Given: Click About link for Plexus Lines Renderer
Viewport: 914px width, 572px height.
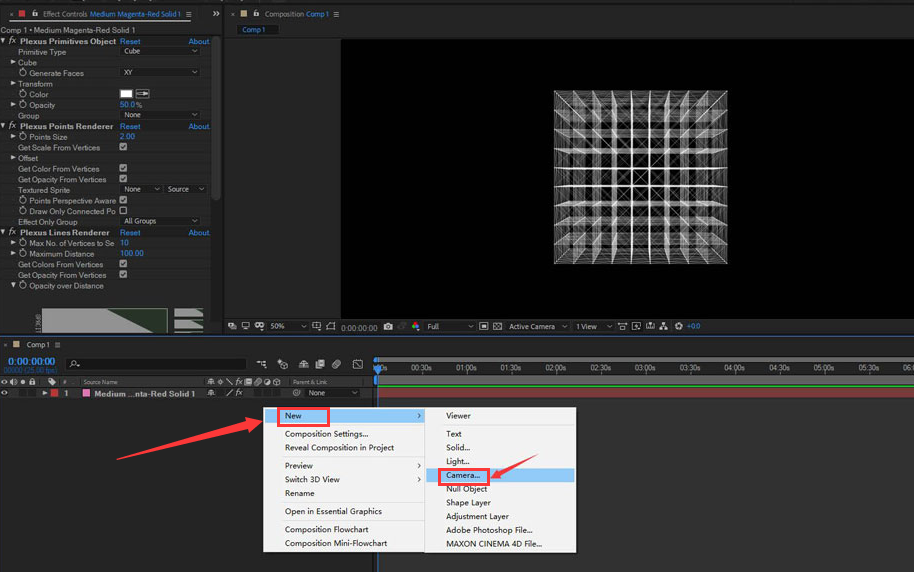Looking at the screenshot, I should [199, 233].
